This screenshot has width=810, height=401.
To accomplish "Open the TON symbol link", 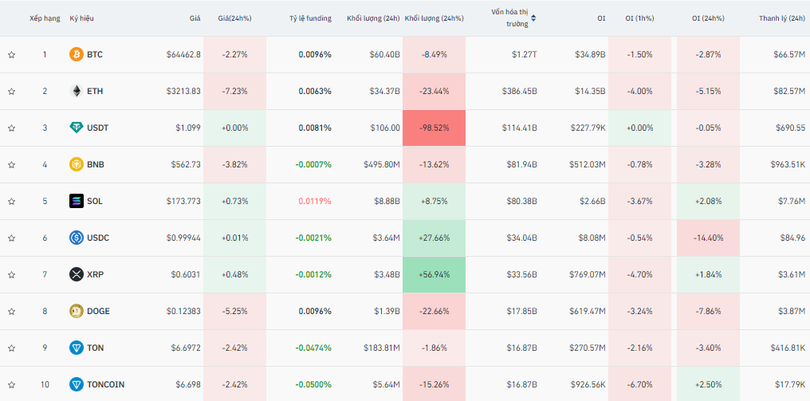I will click(95, 348).
